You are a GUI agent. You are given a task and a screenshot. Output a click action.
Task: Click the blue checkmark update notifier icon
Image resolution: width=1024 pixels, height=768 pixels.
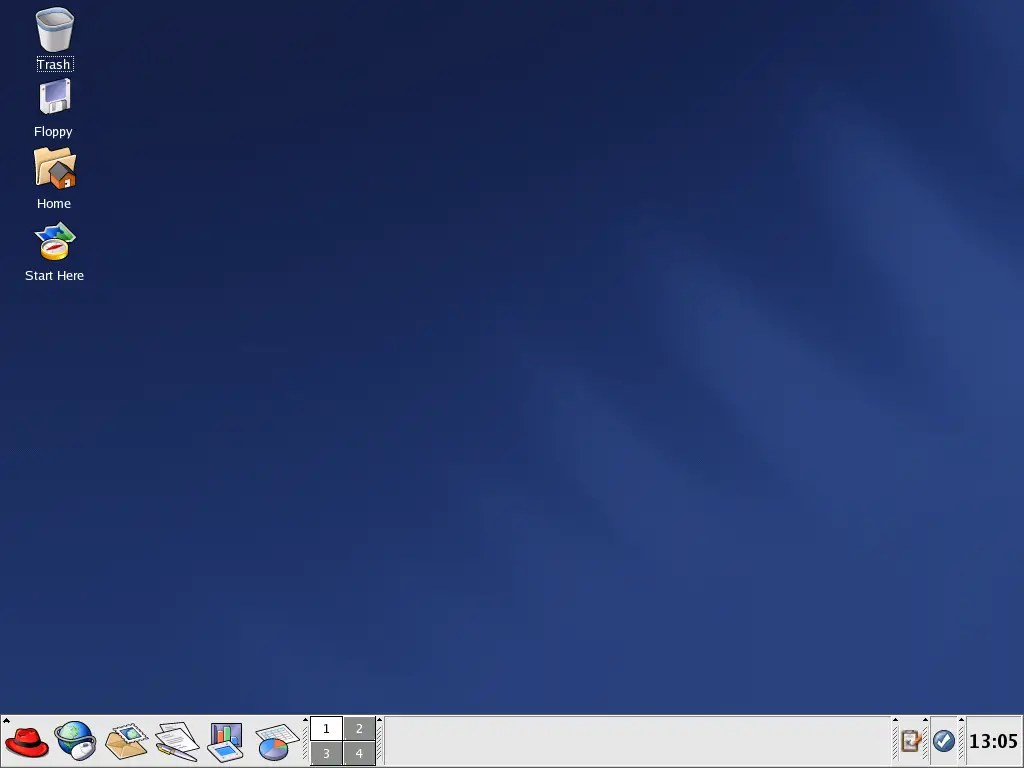(943, 741)
